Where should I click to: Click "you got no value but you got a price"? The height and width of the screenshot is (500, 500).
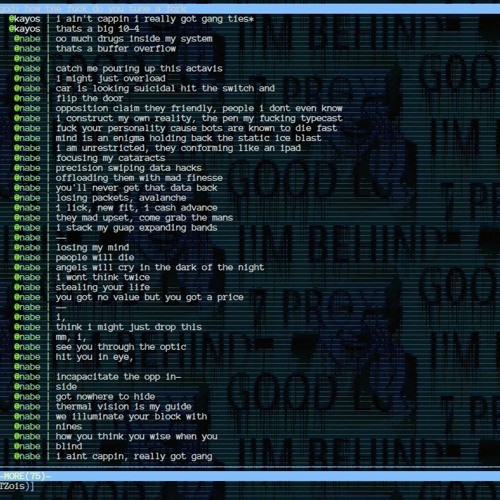(150, 297)
